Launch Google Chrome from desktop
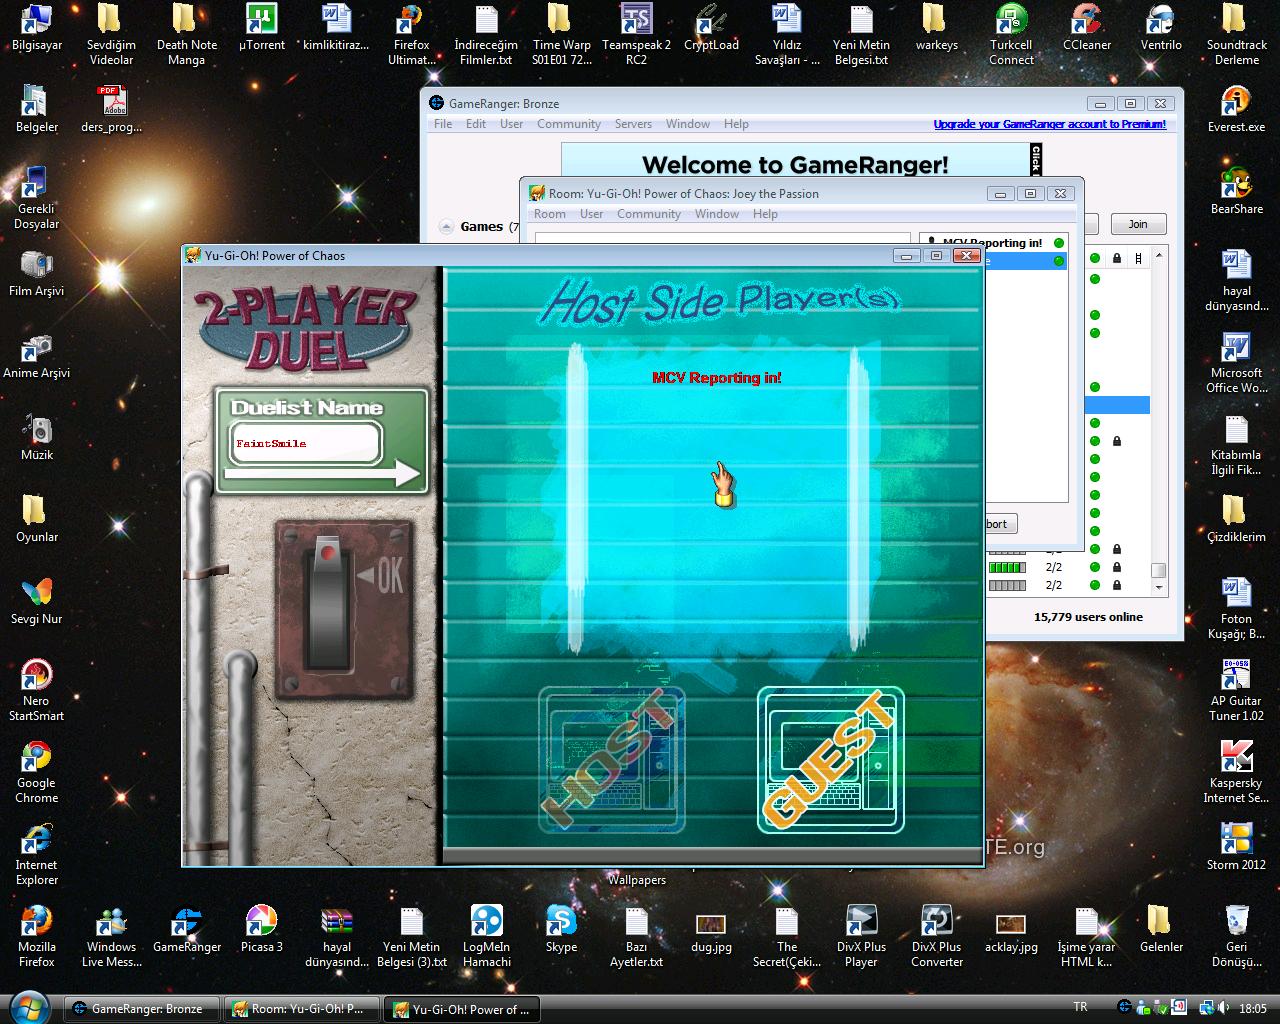 pos(37,773)
